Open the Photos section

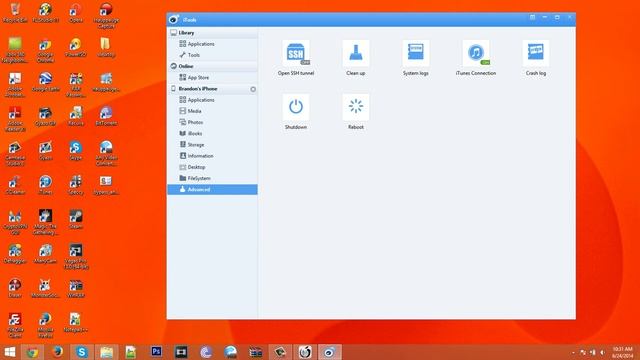tap(212, 122)
